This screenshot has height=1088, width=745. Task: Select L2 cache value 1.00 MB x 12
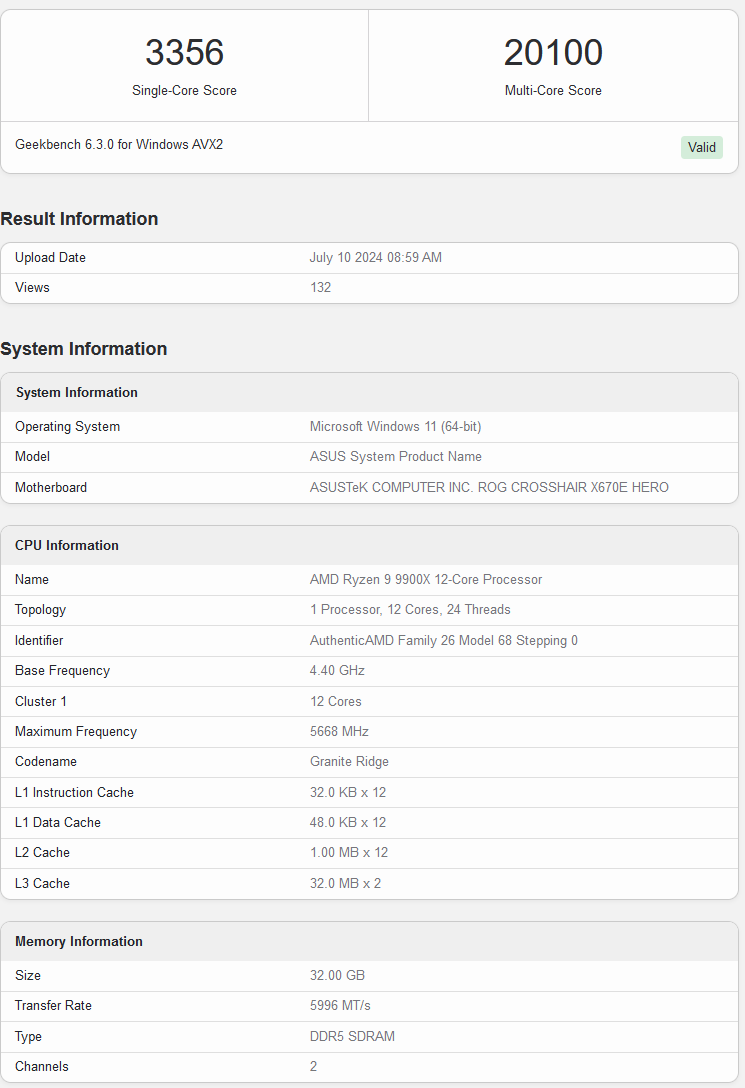[349, 852]
